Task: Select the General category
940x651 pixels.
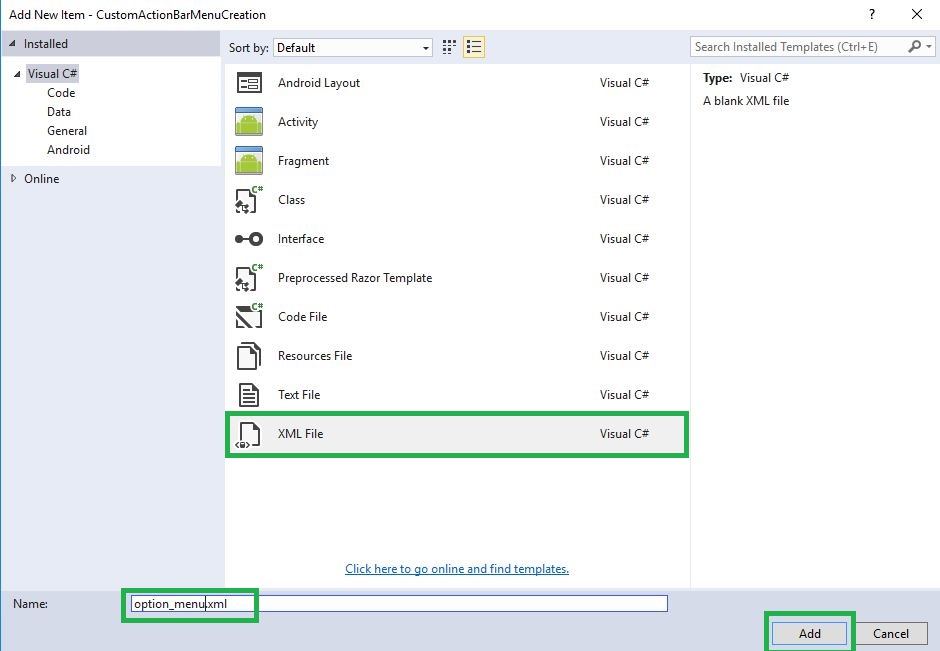Action: tap(67, 131)
